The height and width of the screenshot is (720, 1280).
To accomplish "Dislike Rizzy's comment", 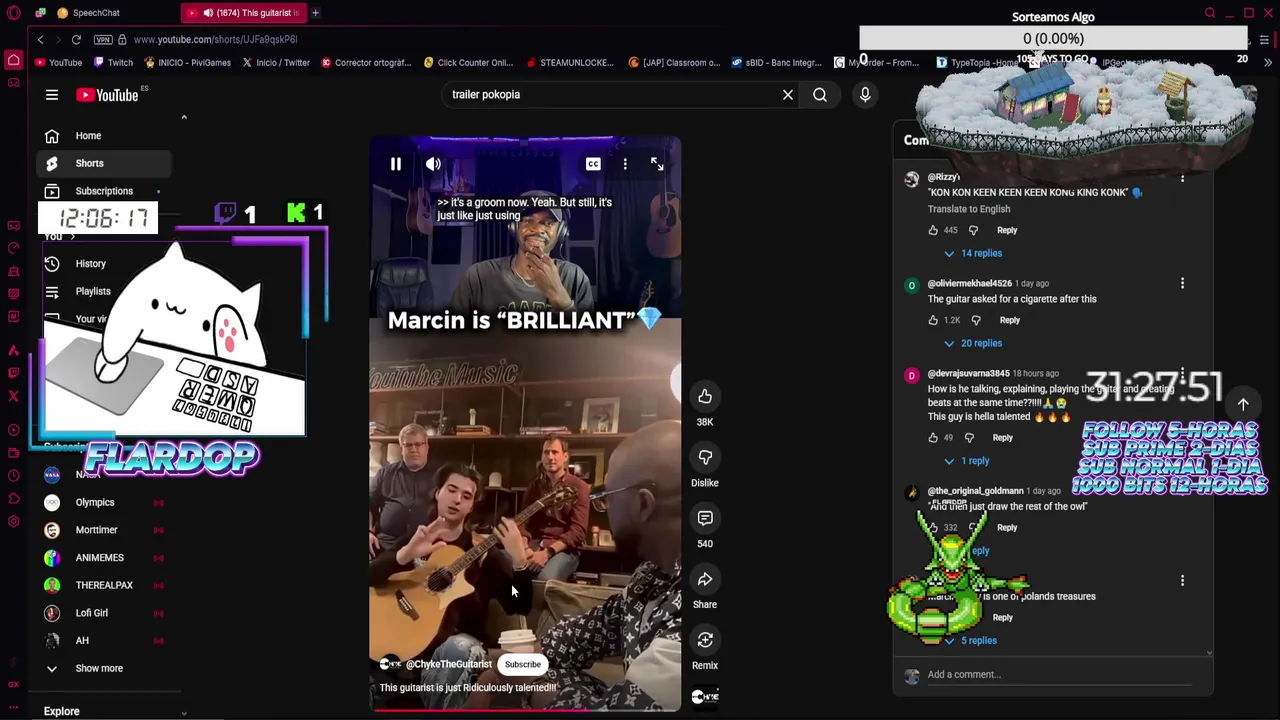I will pos(973,230).
